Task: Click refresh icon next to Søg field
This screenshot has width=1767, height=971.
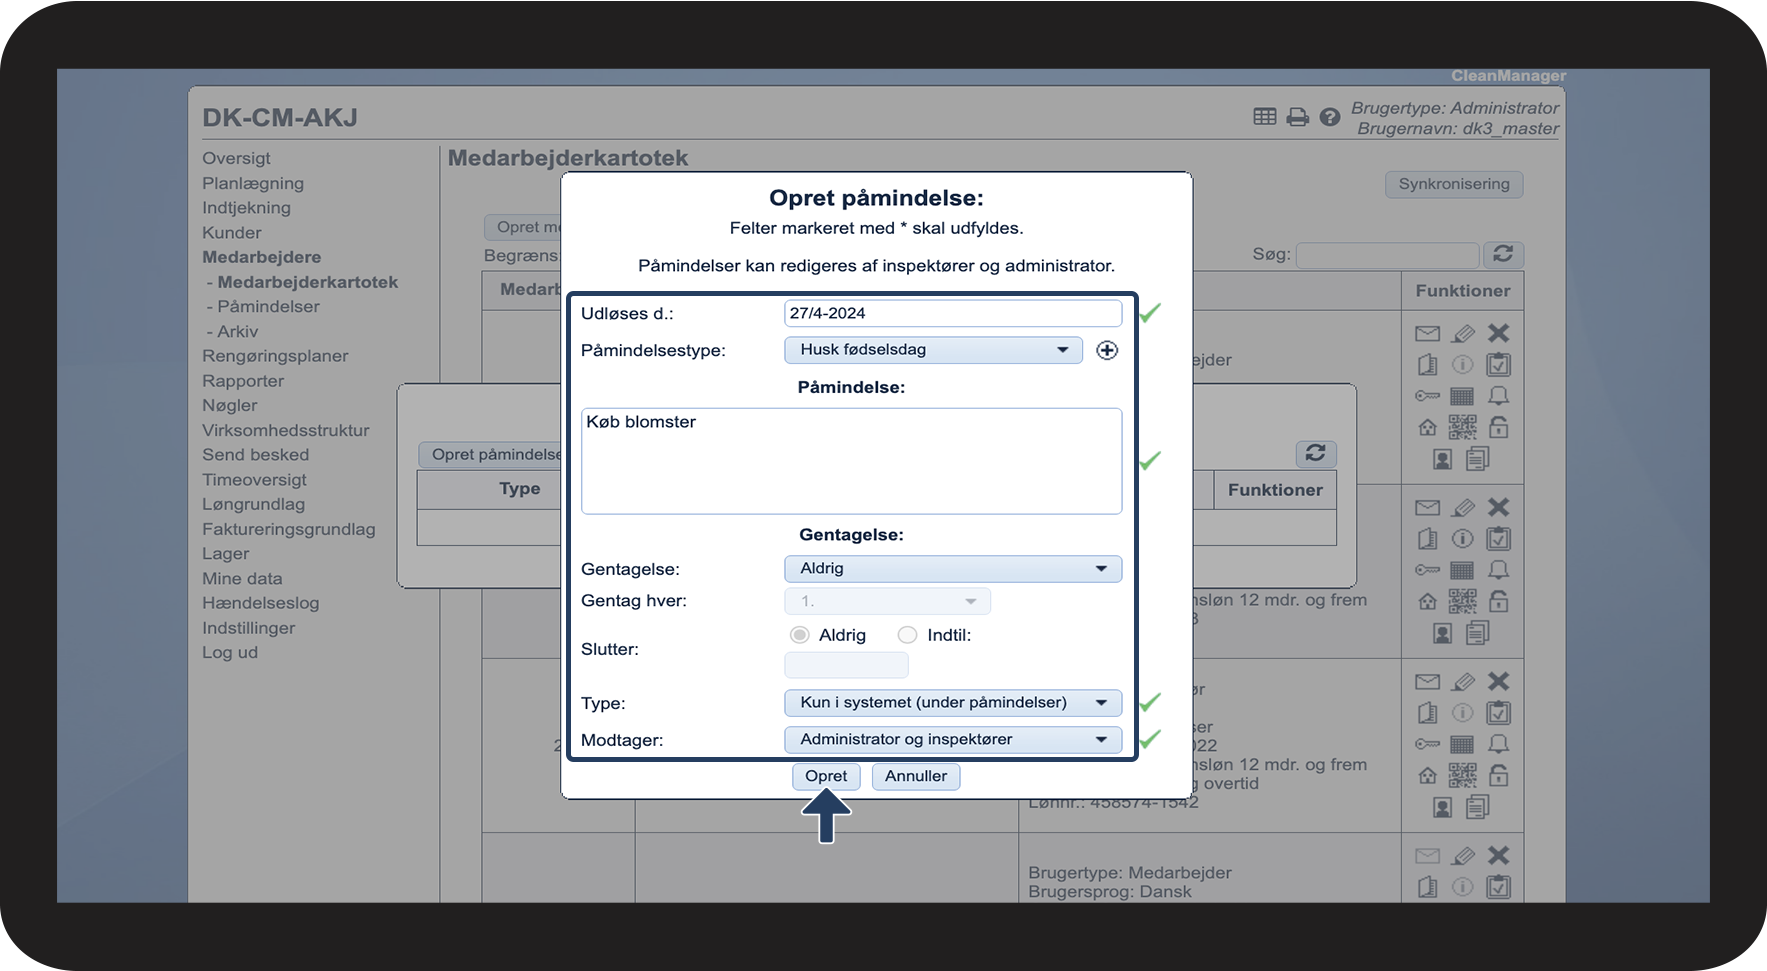Action: (x=1502, y=254)
